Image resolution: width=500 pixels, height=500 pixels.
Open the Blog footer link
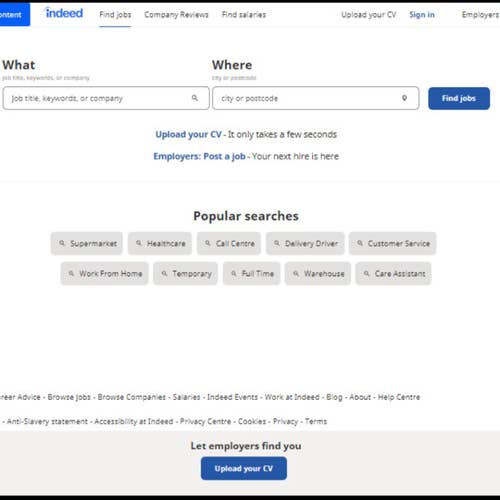coord(334,397)
